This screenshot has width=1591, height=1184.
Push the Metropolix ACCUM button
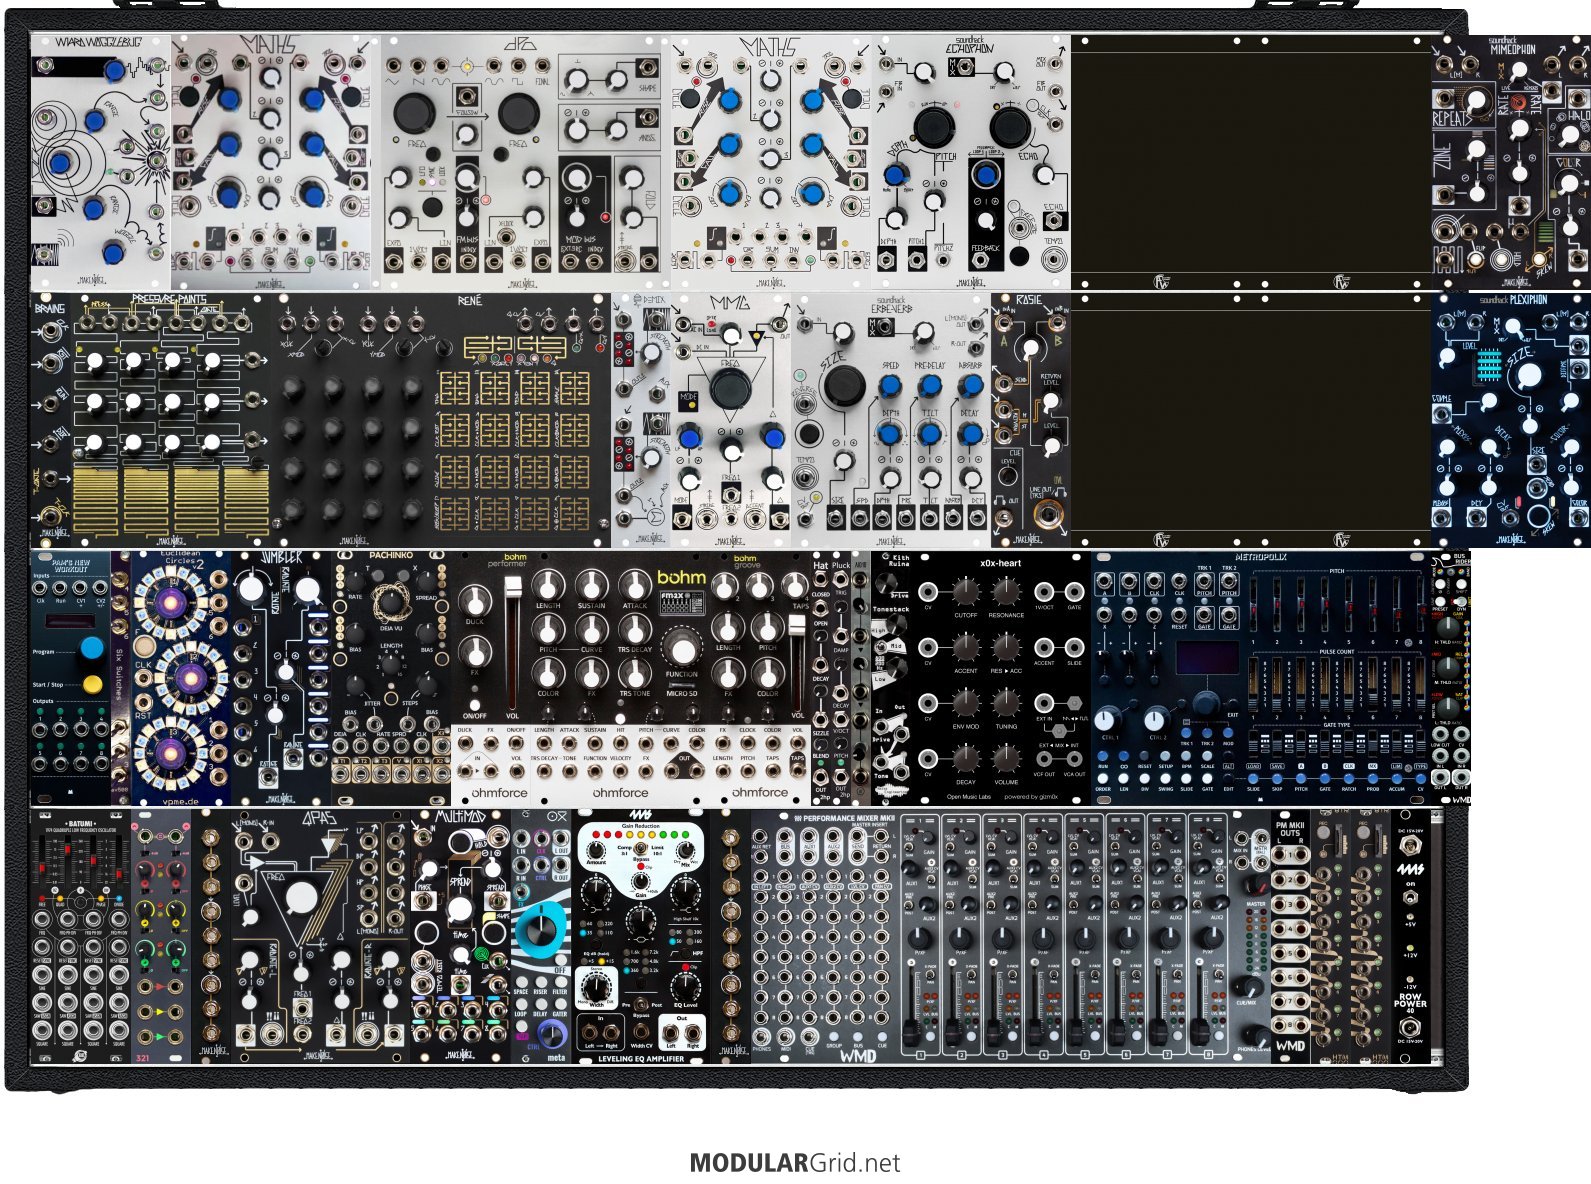click(1396, 777)
